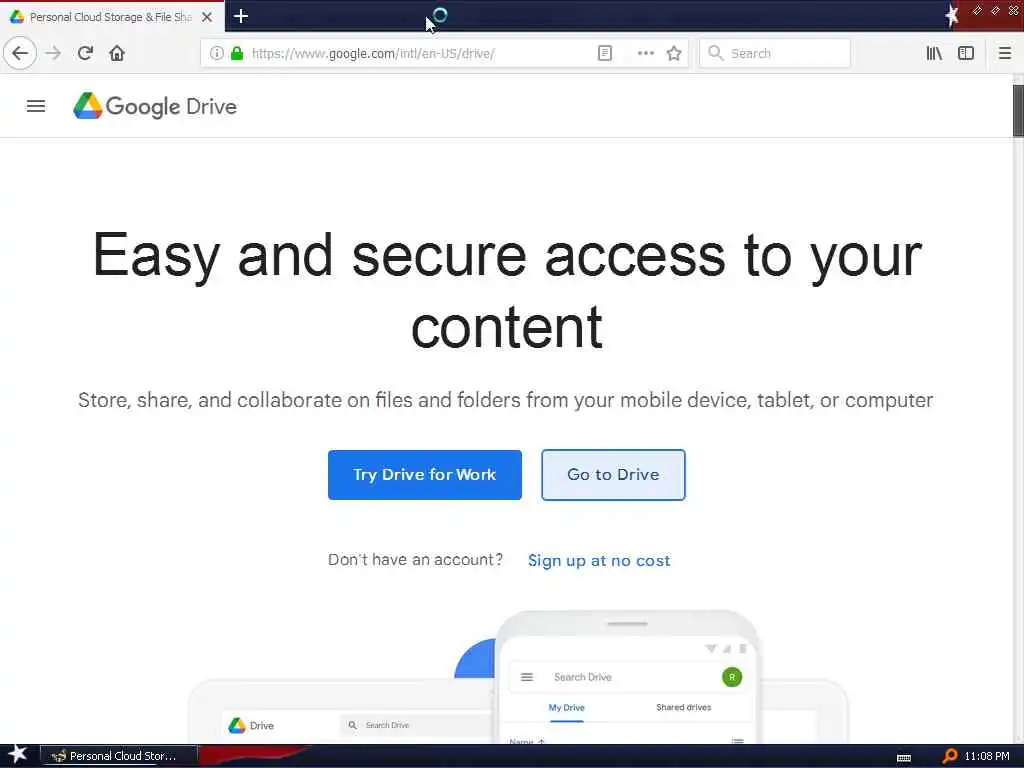
Task: Click Easy and secure access heading
Action: (x=507, y=291)
